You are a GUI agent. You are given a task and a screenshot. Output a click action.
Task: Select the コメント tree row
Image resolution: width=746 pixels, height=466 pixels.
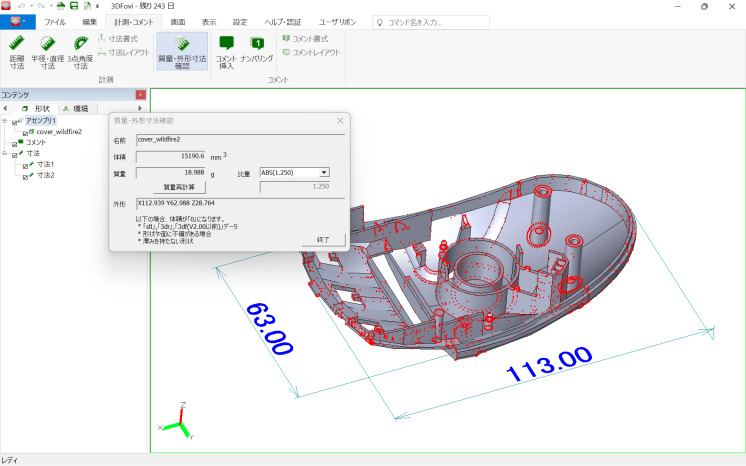point(36,142)
